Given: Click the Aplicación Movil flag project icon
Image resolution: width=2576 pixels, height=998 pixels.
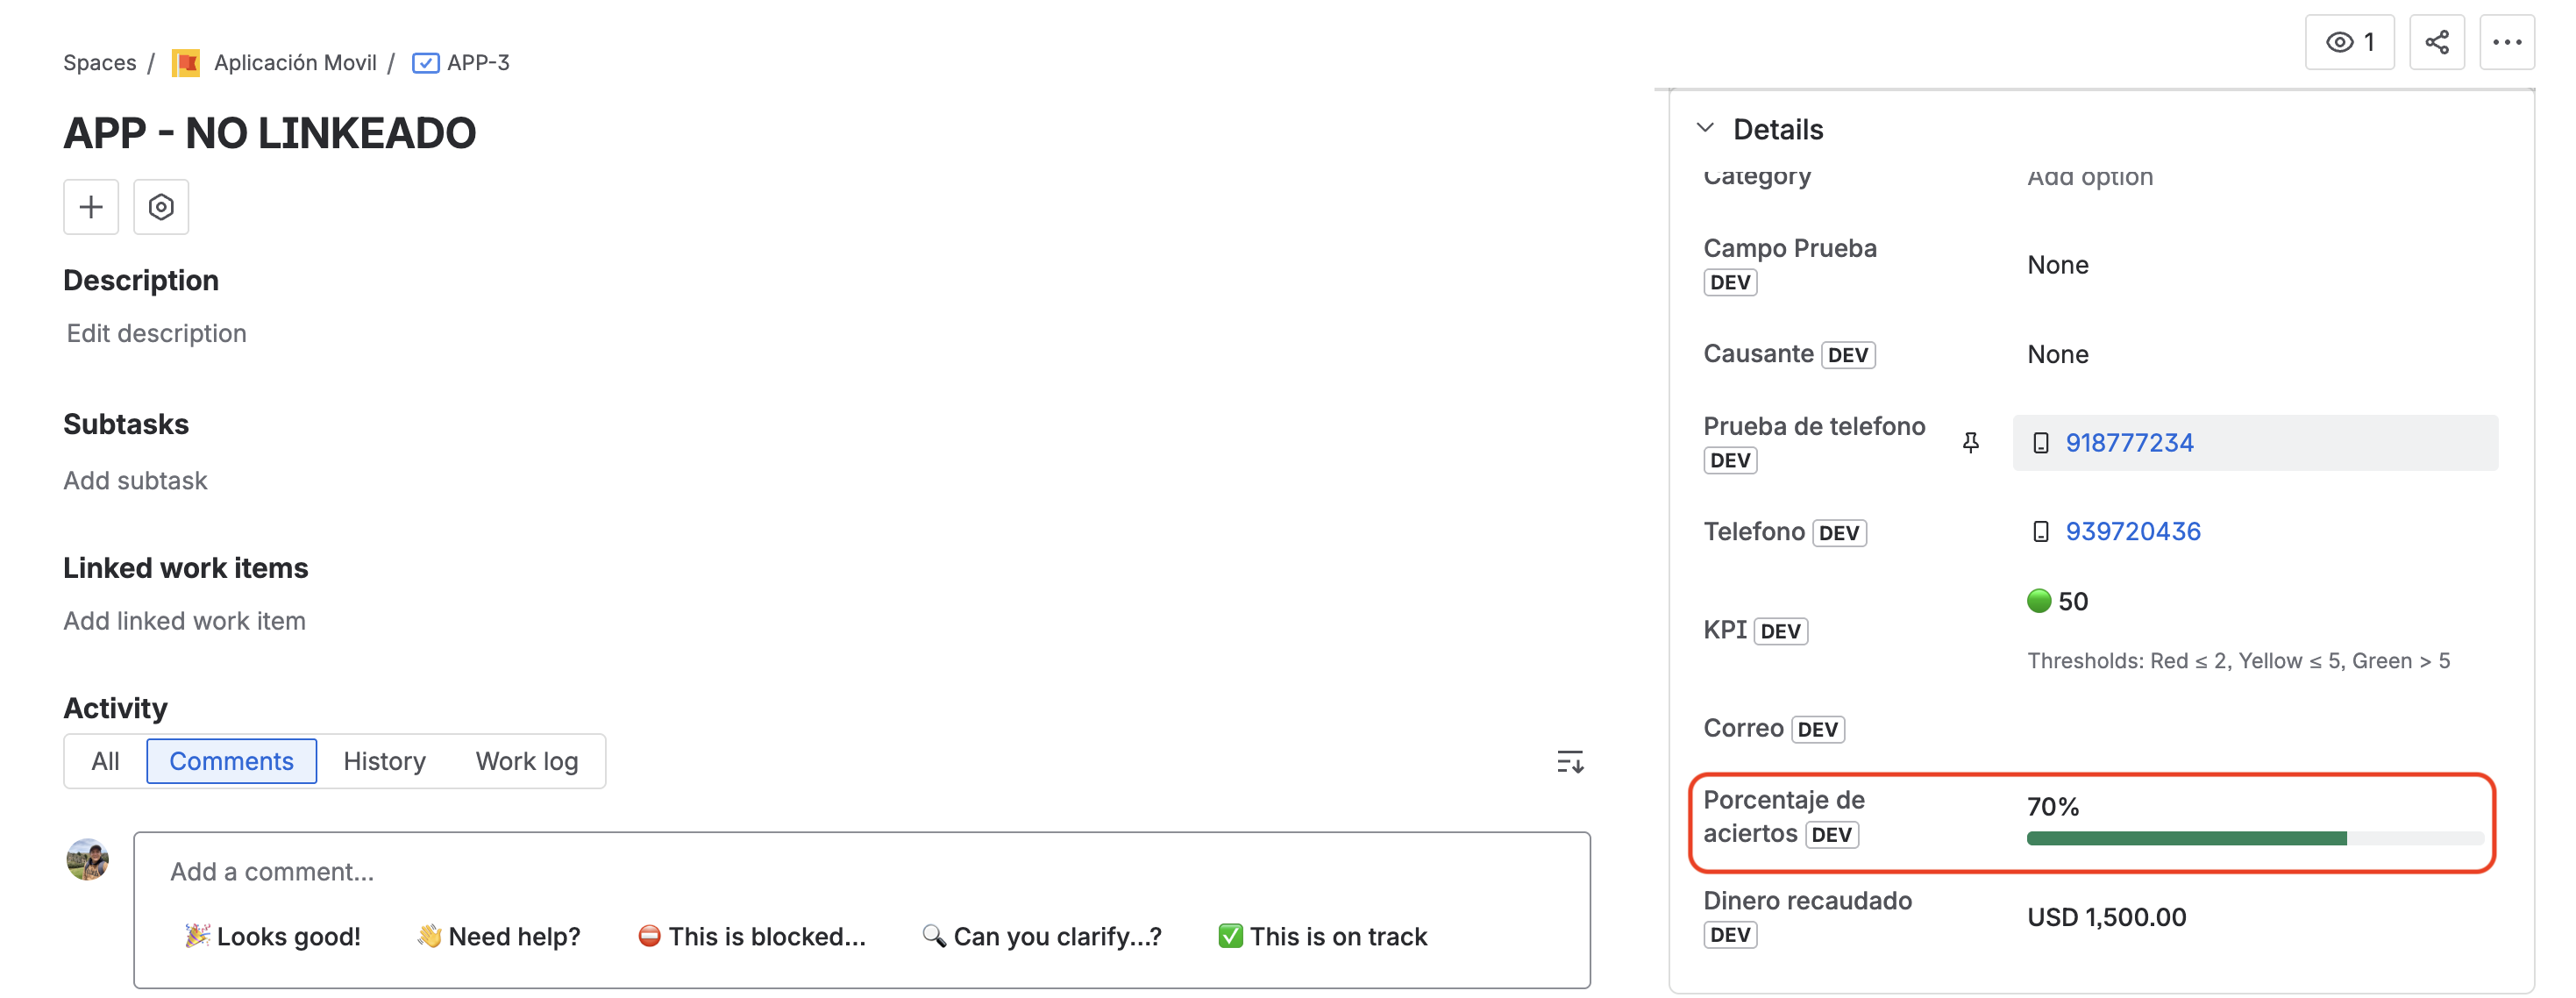Looking at the screenshot, I should (x=186, y=63).
